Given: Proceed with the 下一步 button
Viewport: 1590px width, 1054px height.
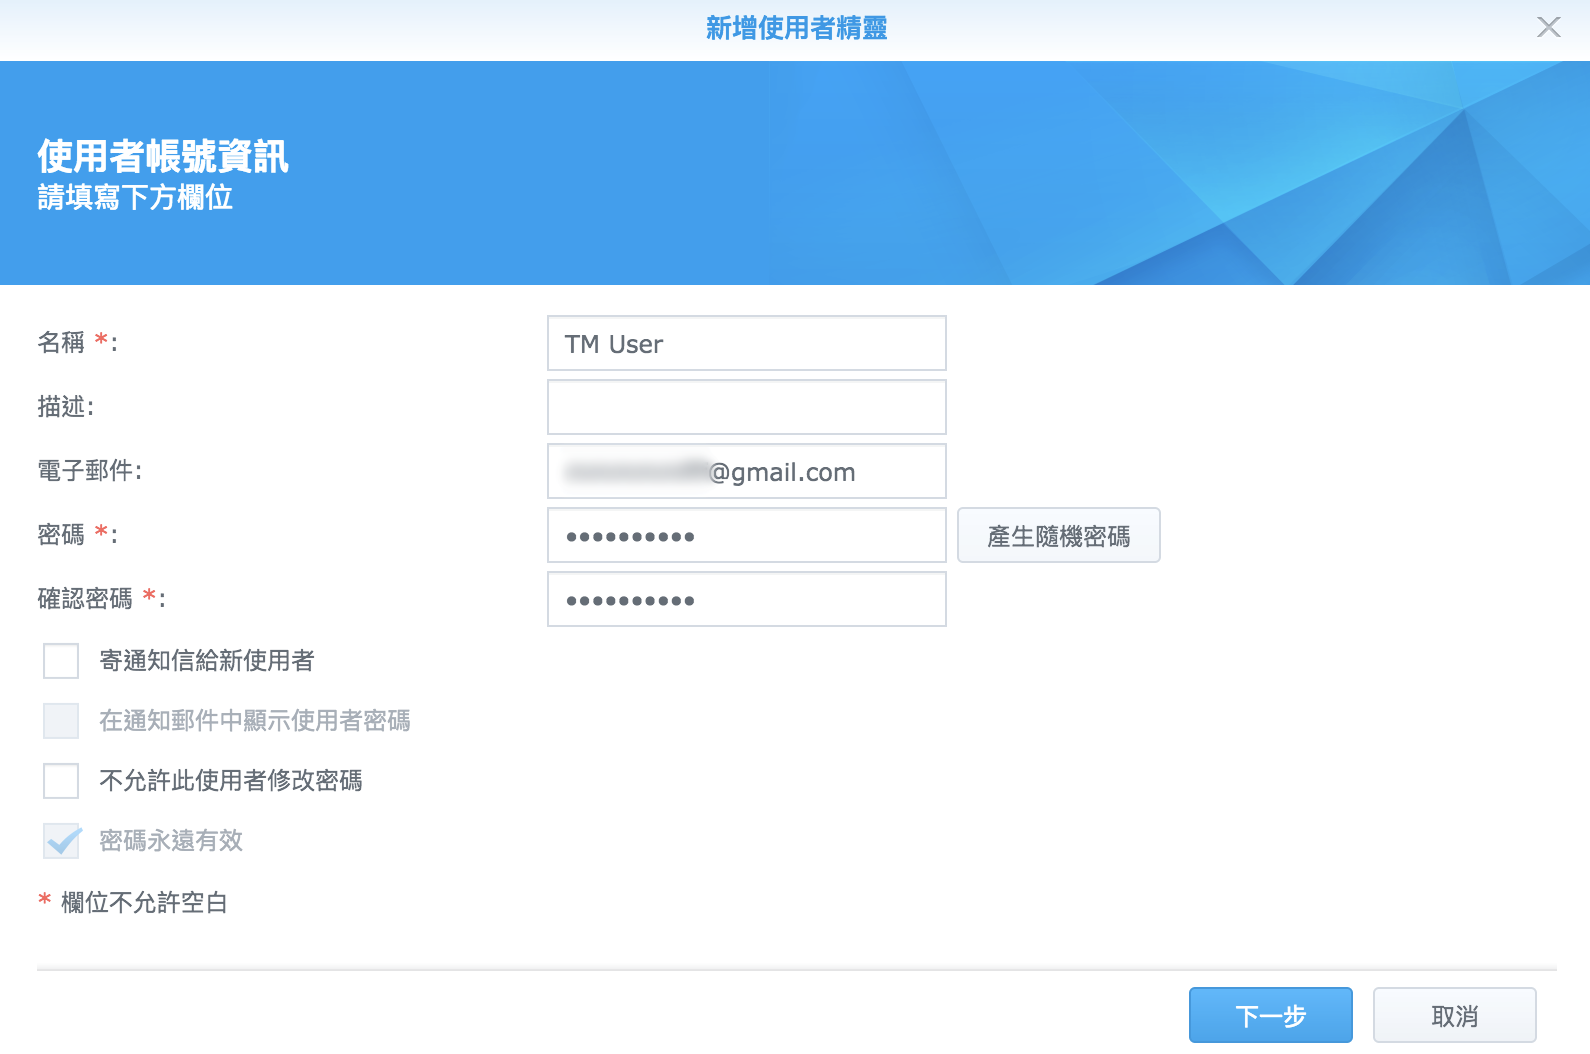Looking at the screenshot, I should click(1270, 1016).
